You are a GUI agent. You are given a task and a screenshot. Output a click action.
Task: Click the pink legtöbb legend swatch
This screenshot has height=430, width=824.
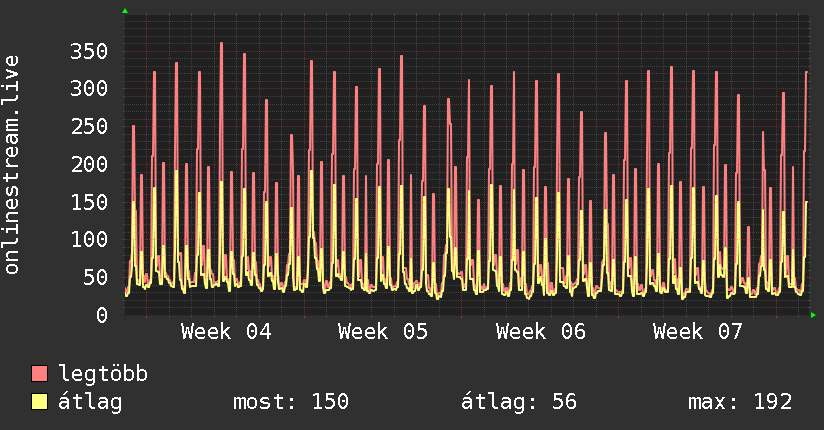click(x=39, y=373)
